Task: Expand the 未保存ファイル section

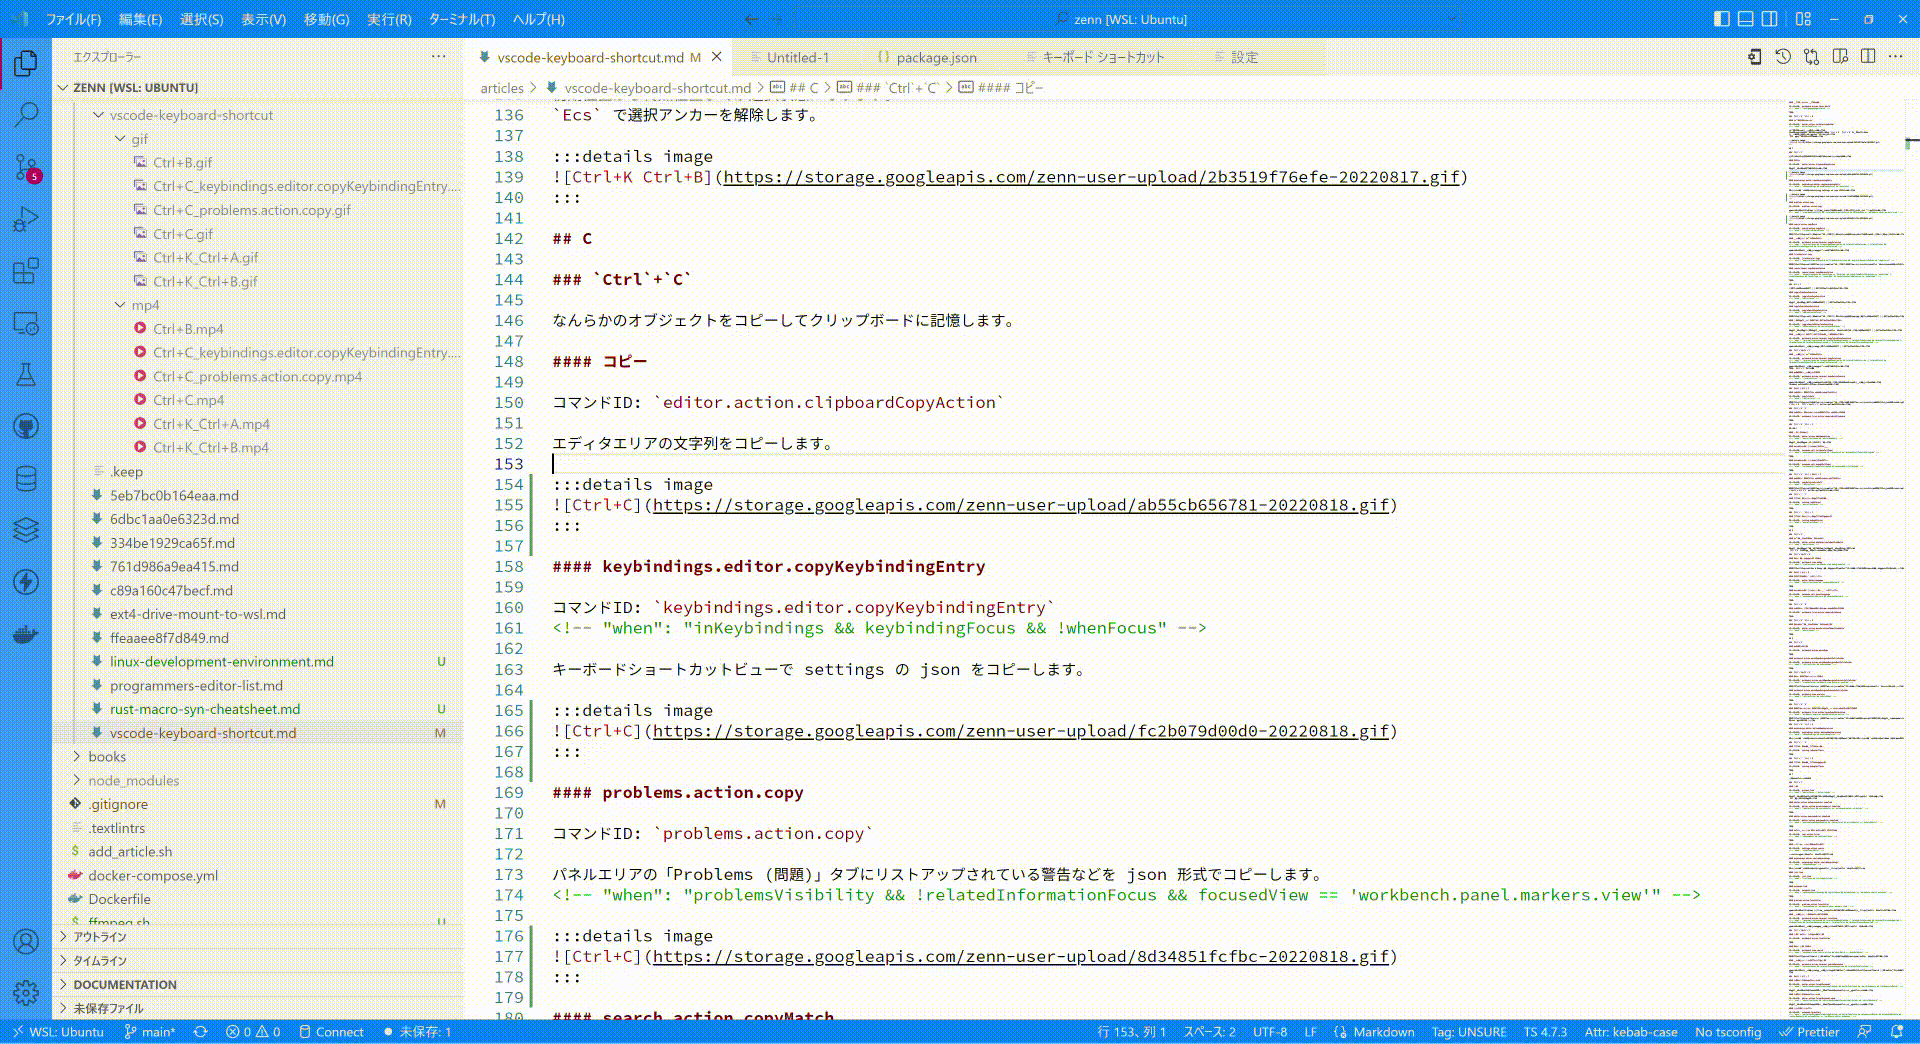Action: [258, 1008]
